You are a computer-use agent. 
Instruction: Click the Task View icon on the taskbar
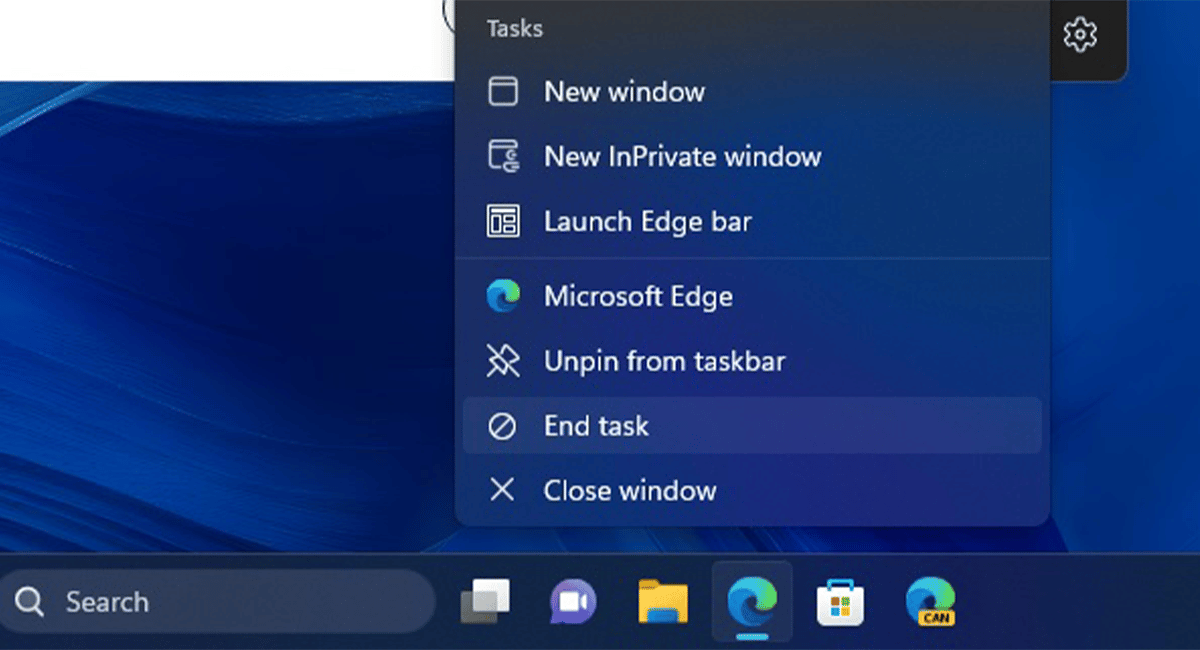click(x=485, y=601)
